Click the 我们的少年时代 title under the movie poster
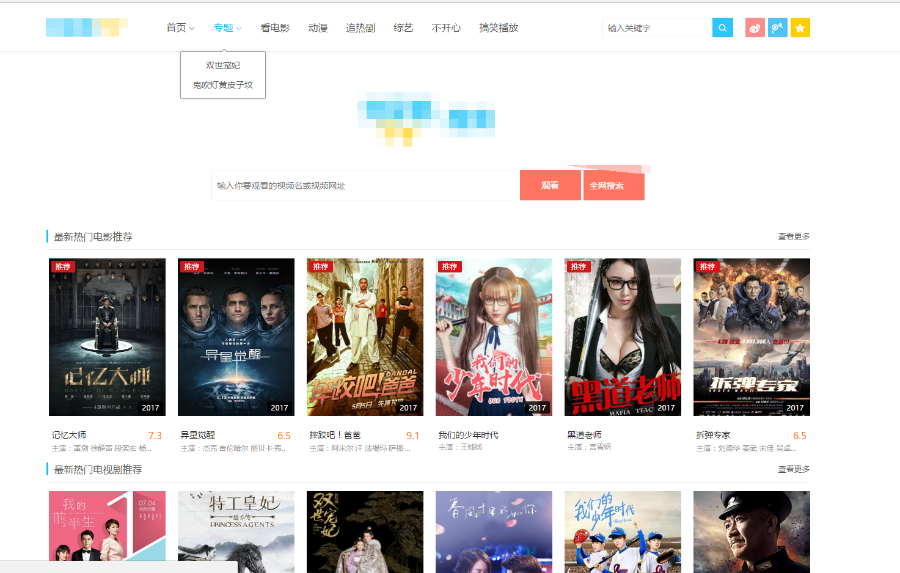The height and width of the screenshot is (573, 900). point(468,435)
